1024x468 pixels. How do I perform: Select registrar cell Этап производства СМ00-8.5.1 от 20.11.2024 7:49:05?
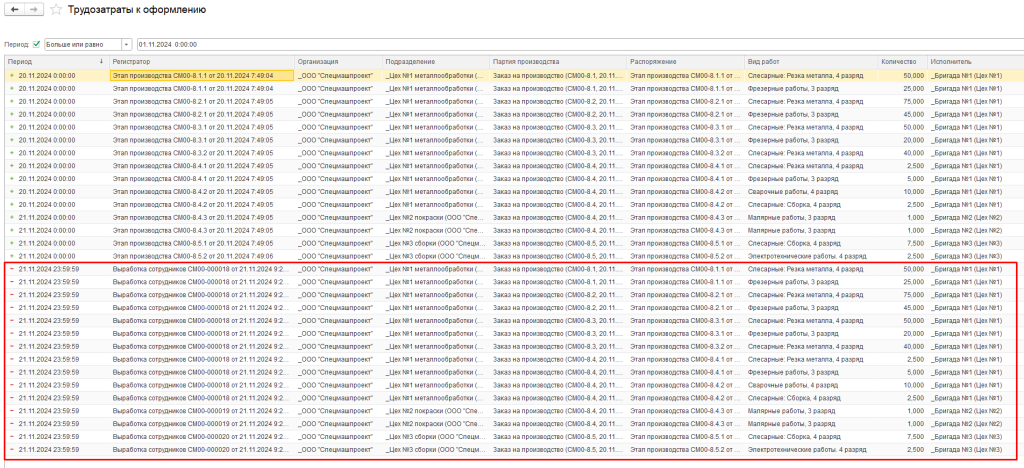201,243
